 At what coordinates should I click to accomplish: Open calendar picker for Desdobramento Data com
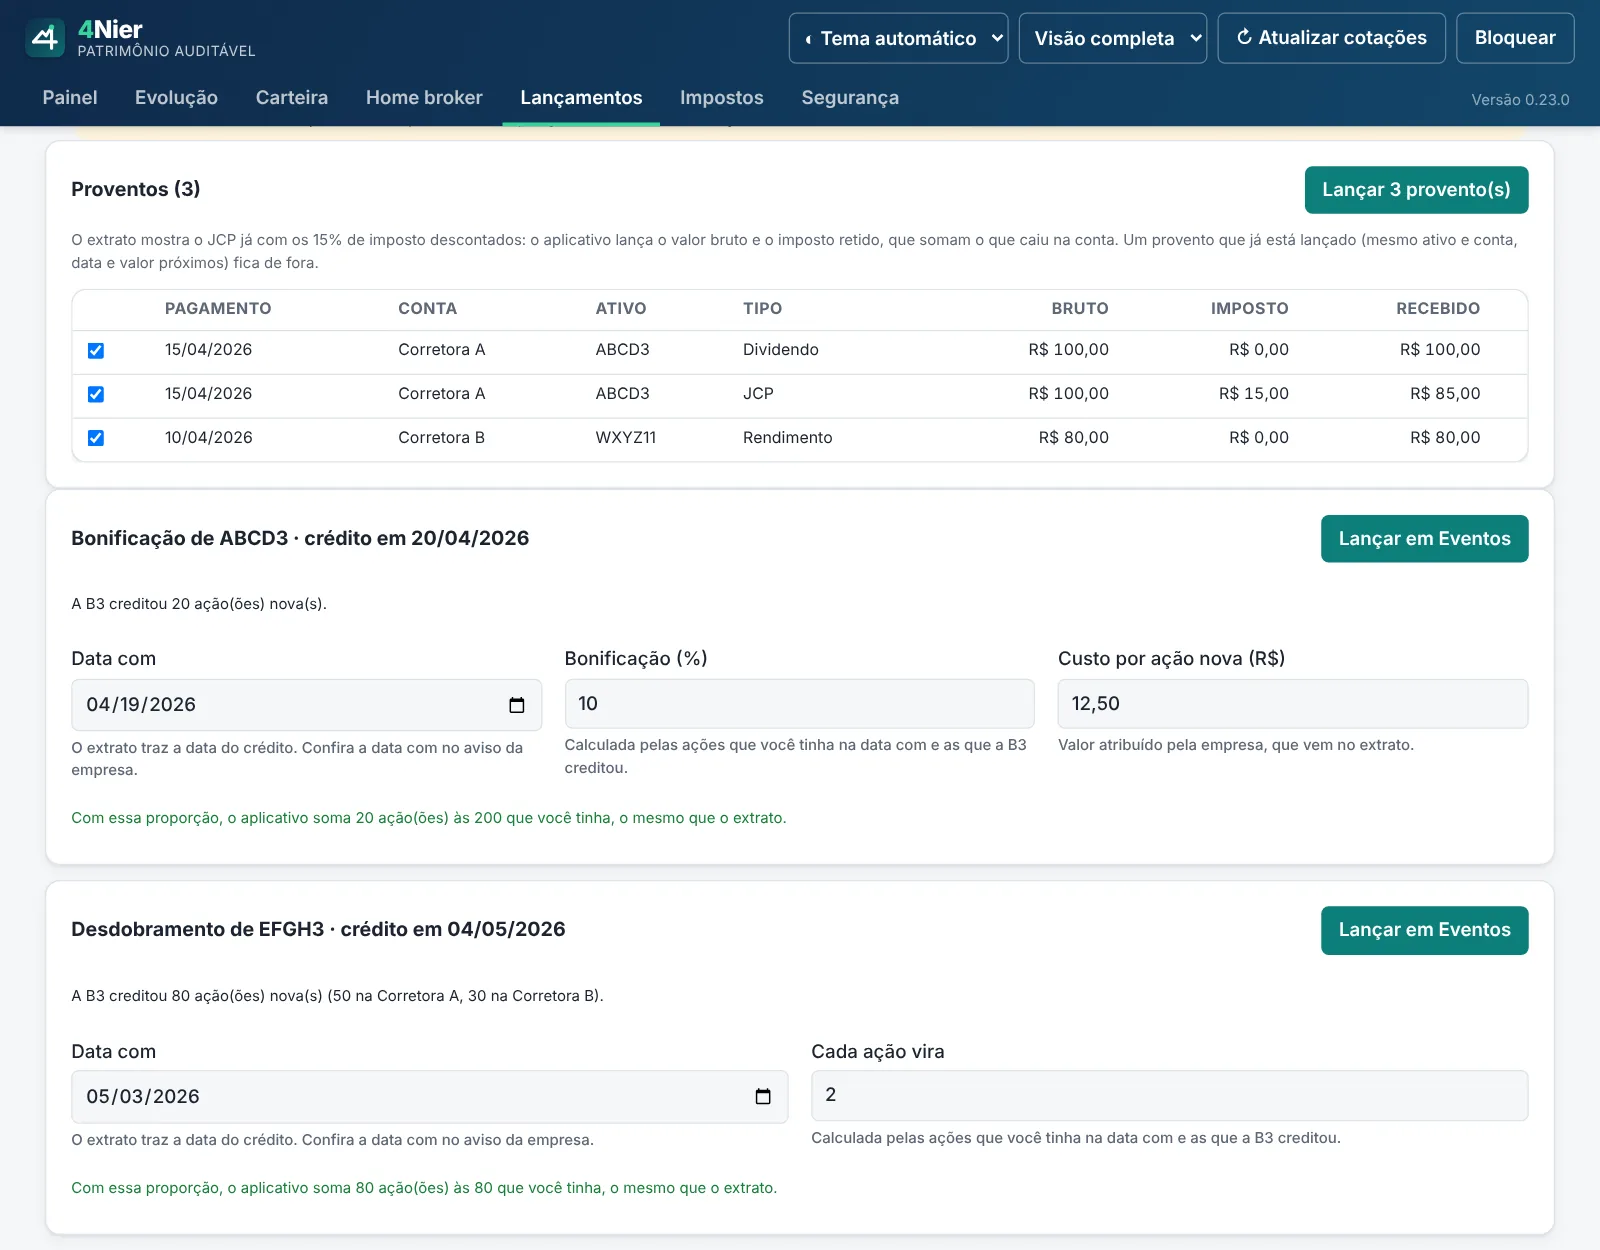(x=763, y=1097)
